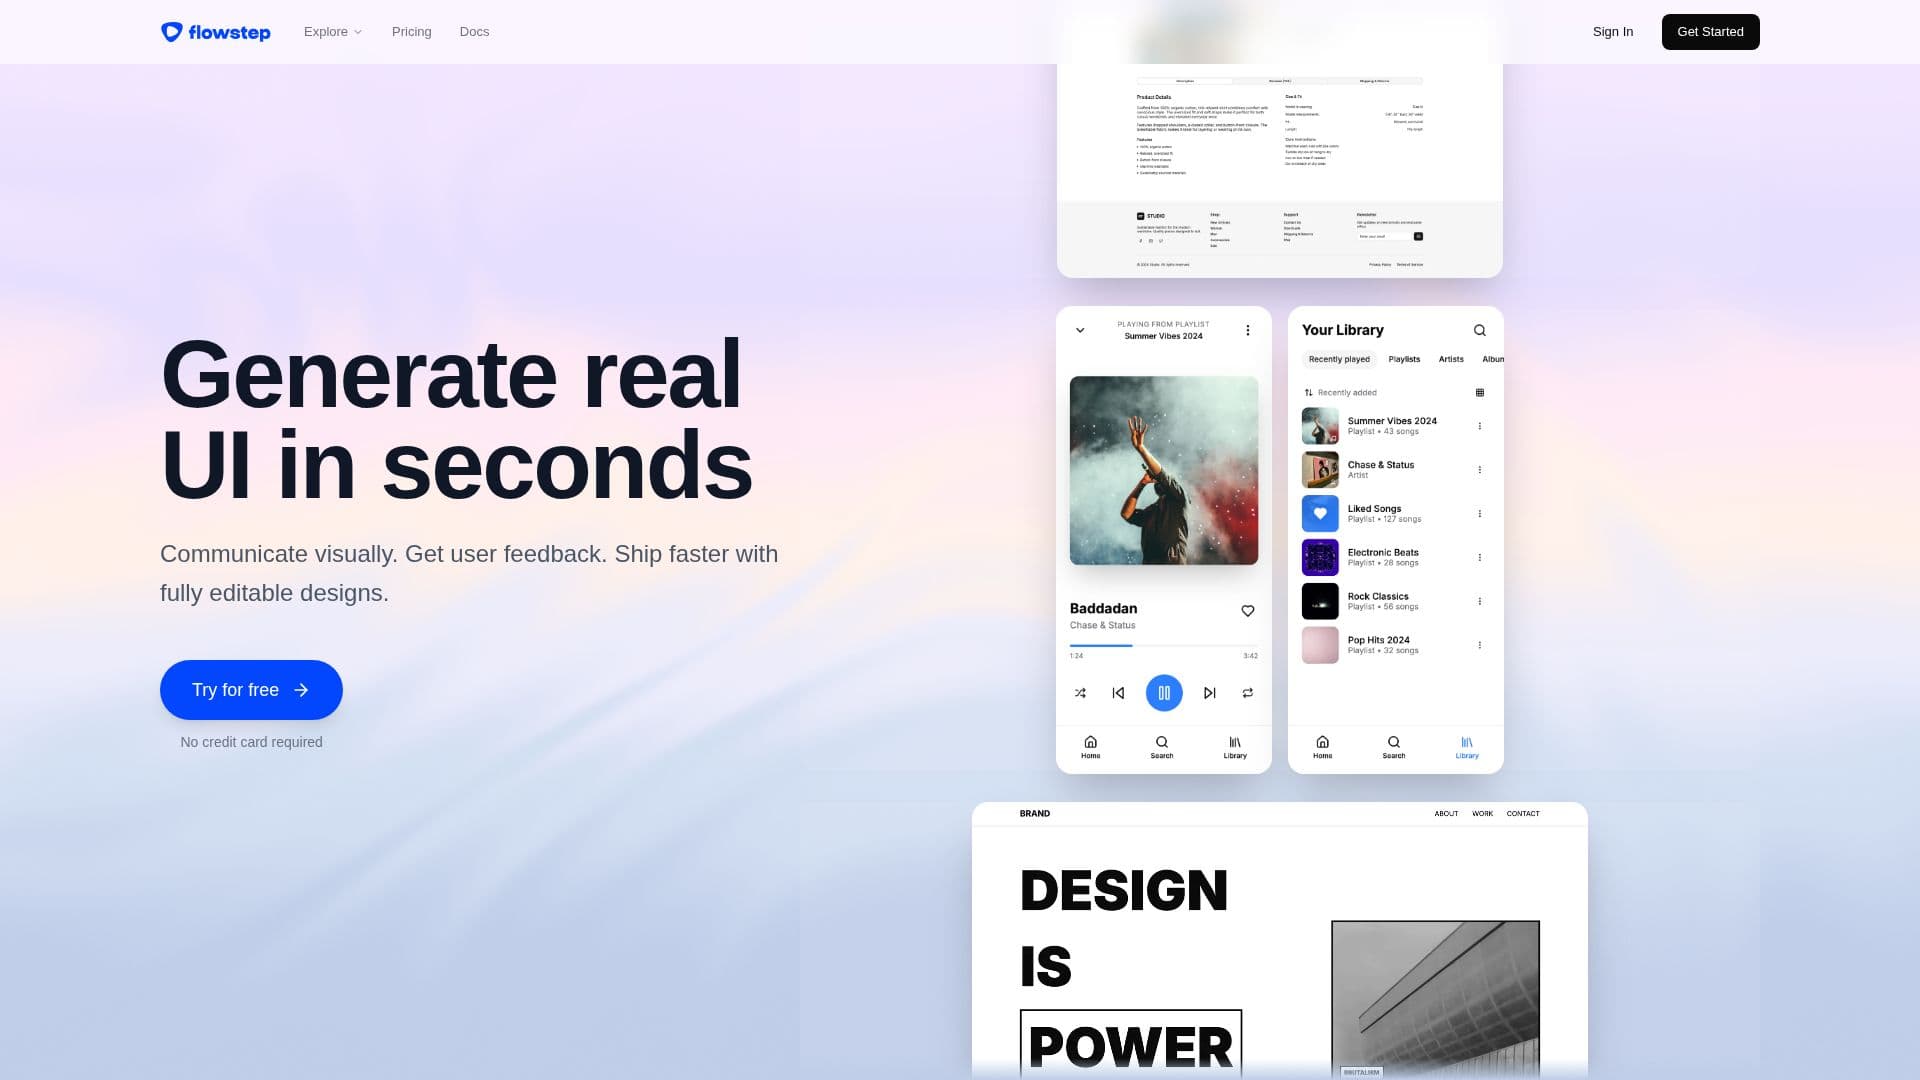The height and width of the screenshot is (1080, 1920).
Task: Click the Baddadan album cover art
Action: pyautogui.click(x=1164, y=471)
